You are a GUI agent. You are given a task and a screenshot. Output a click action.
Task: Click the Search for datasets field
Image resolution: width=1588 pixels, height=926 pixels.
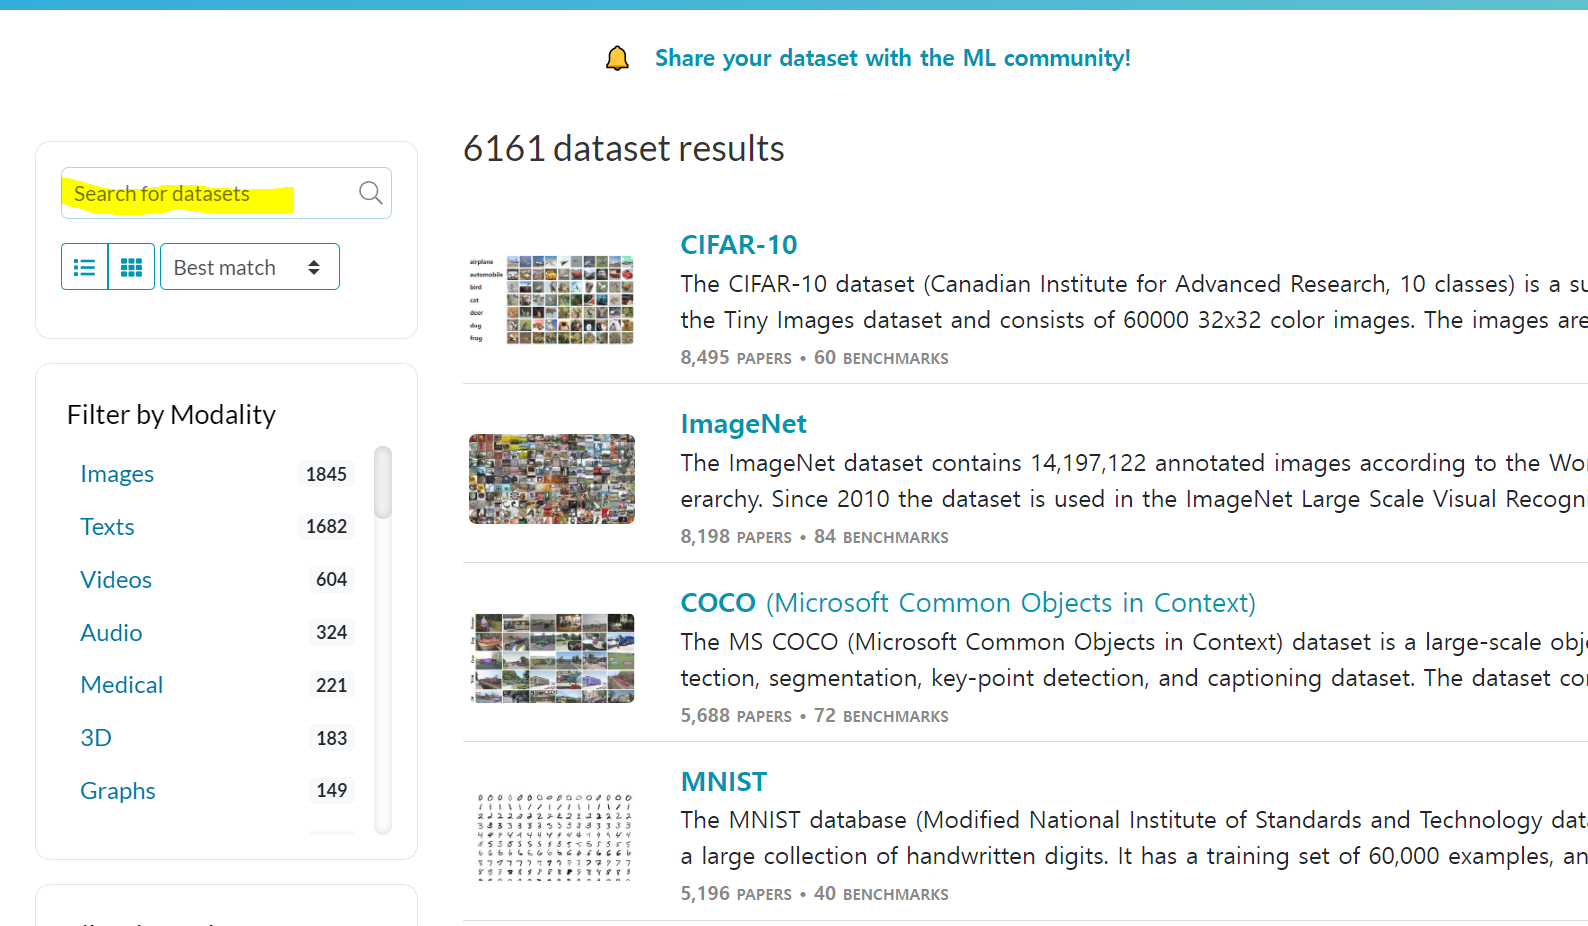tap(226, 193)
